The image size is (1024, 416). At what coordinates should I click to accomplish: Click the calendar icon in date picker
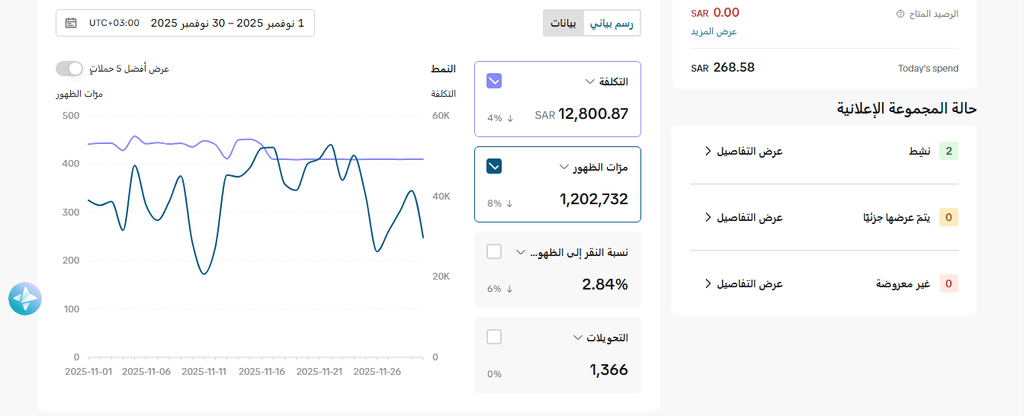(71, 22)
